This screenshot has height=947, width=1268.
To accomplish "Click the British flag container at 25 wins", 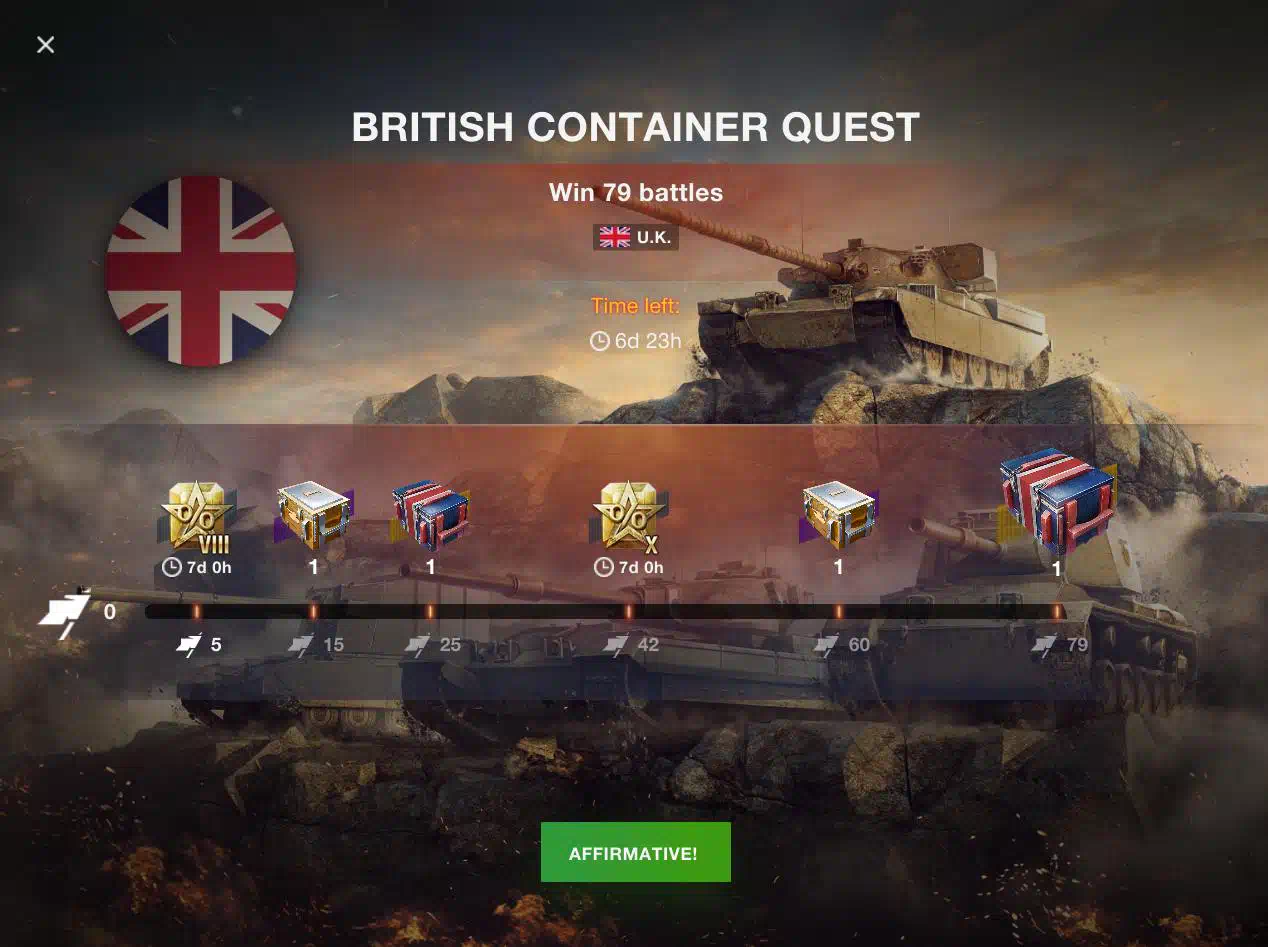I will pos(430,516).
